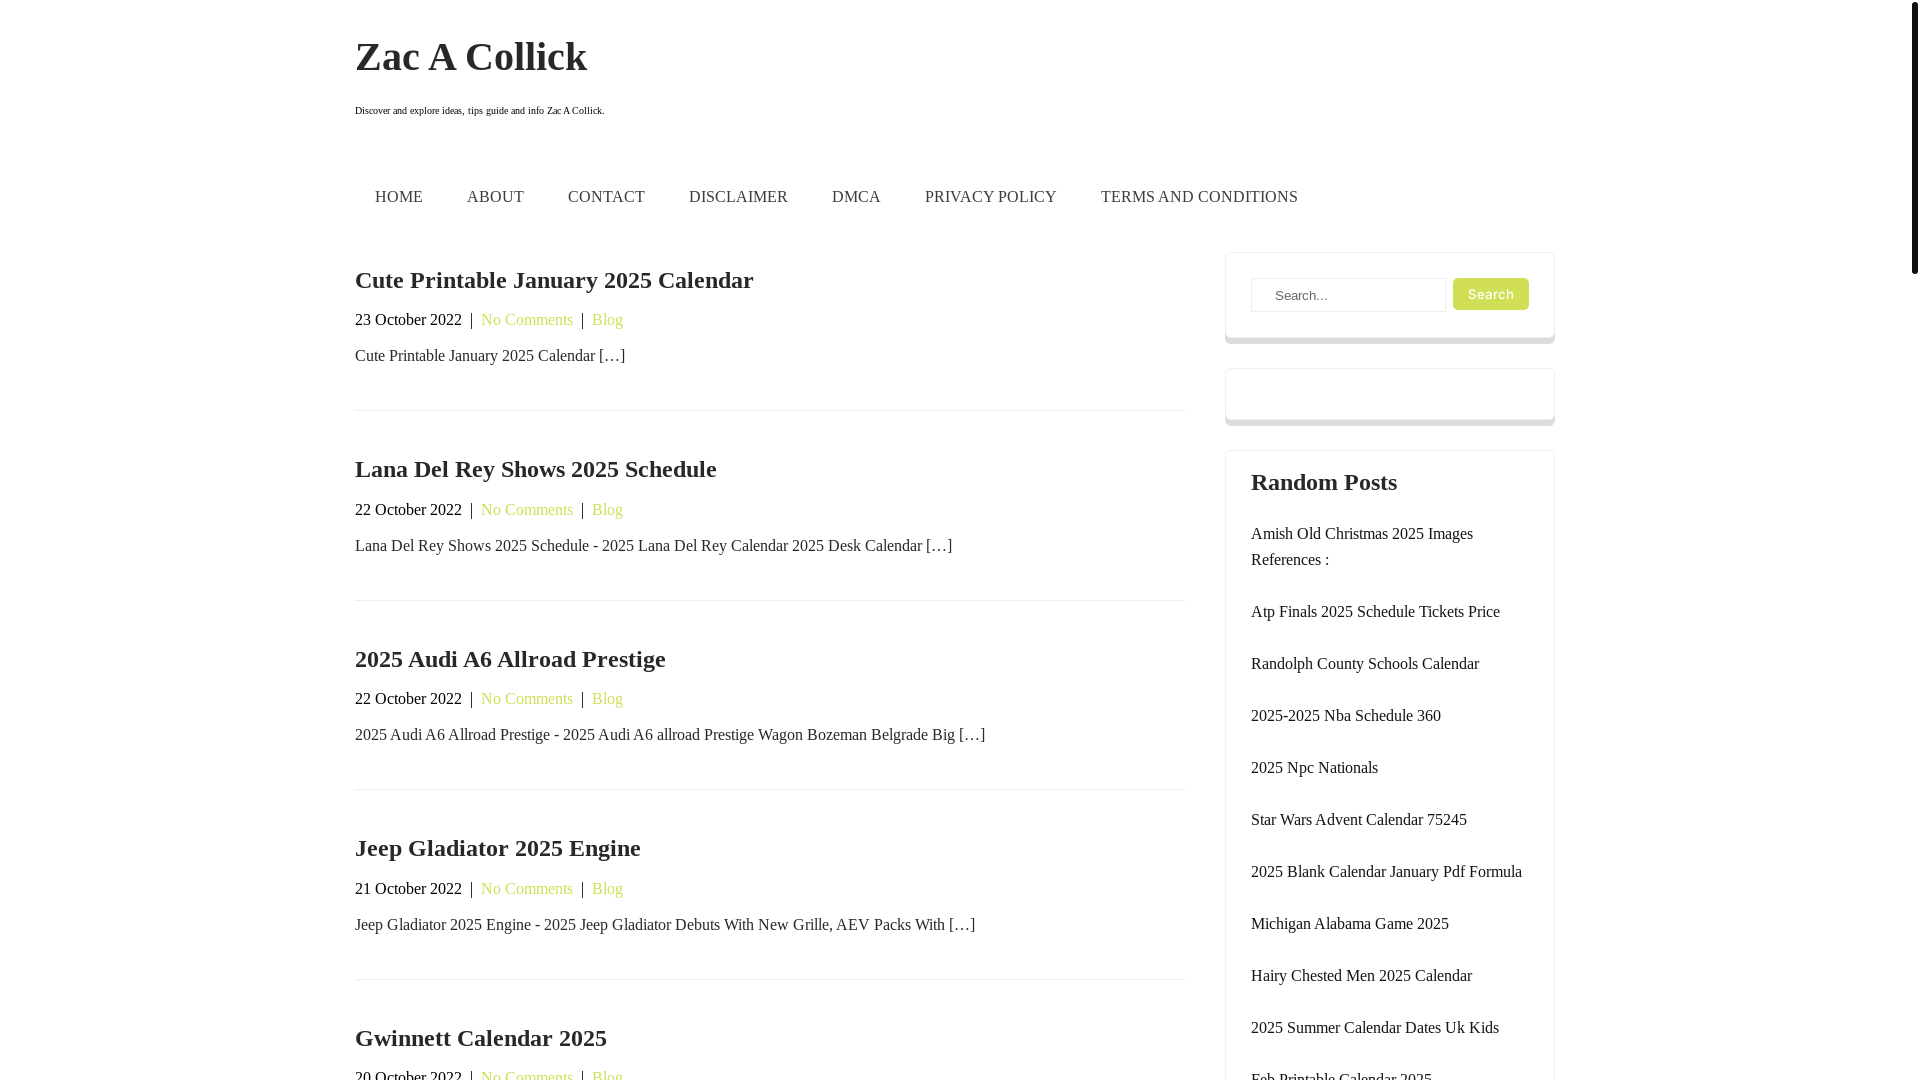Image resolution: width=1920 pixels, height=1080 pixels.
Task: Open the ABOUT page
Action: (x=495, y=197)
